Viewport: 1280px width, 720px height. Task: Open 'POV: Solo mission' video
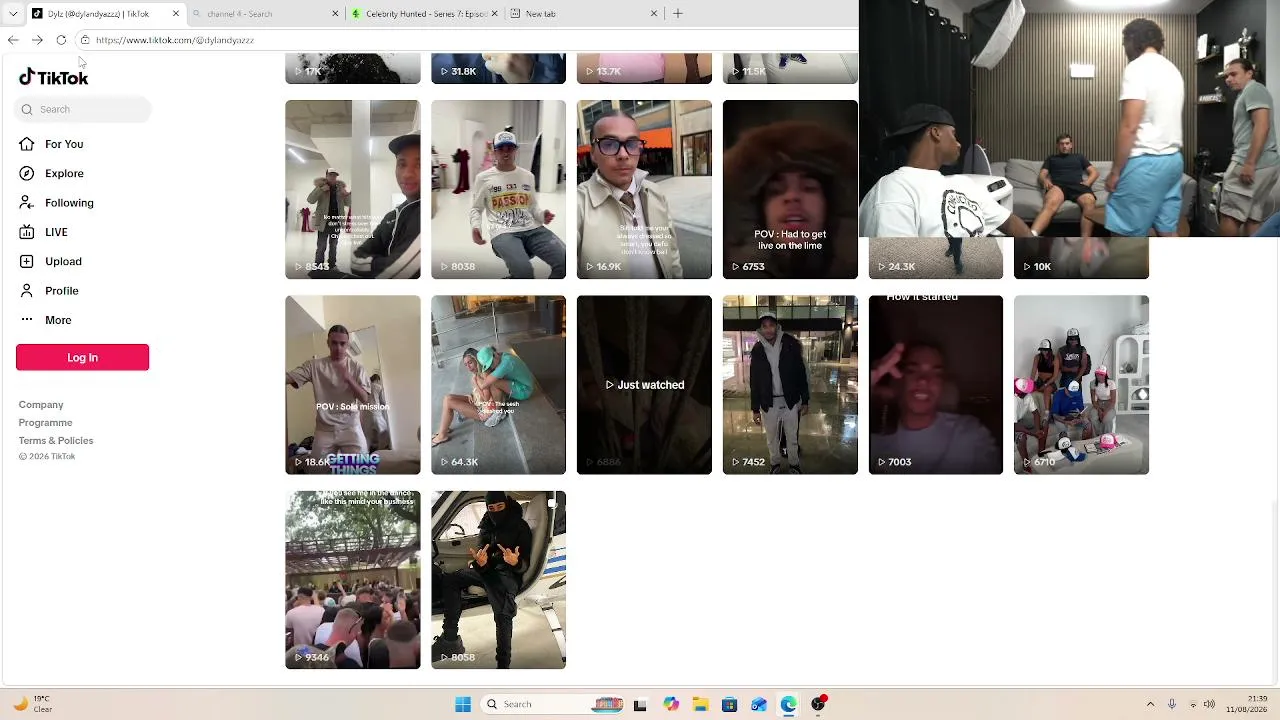(353, 385)
